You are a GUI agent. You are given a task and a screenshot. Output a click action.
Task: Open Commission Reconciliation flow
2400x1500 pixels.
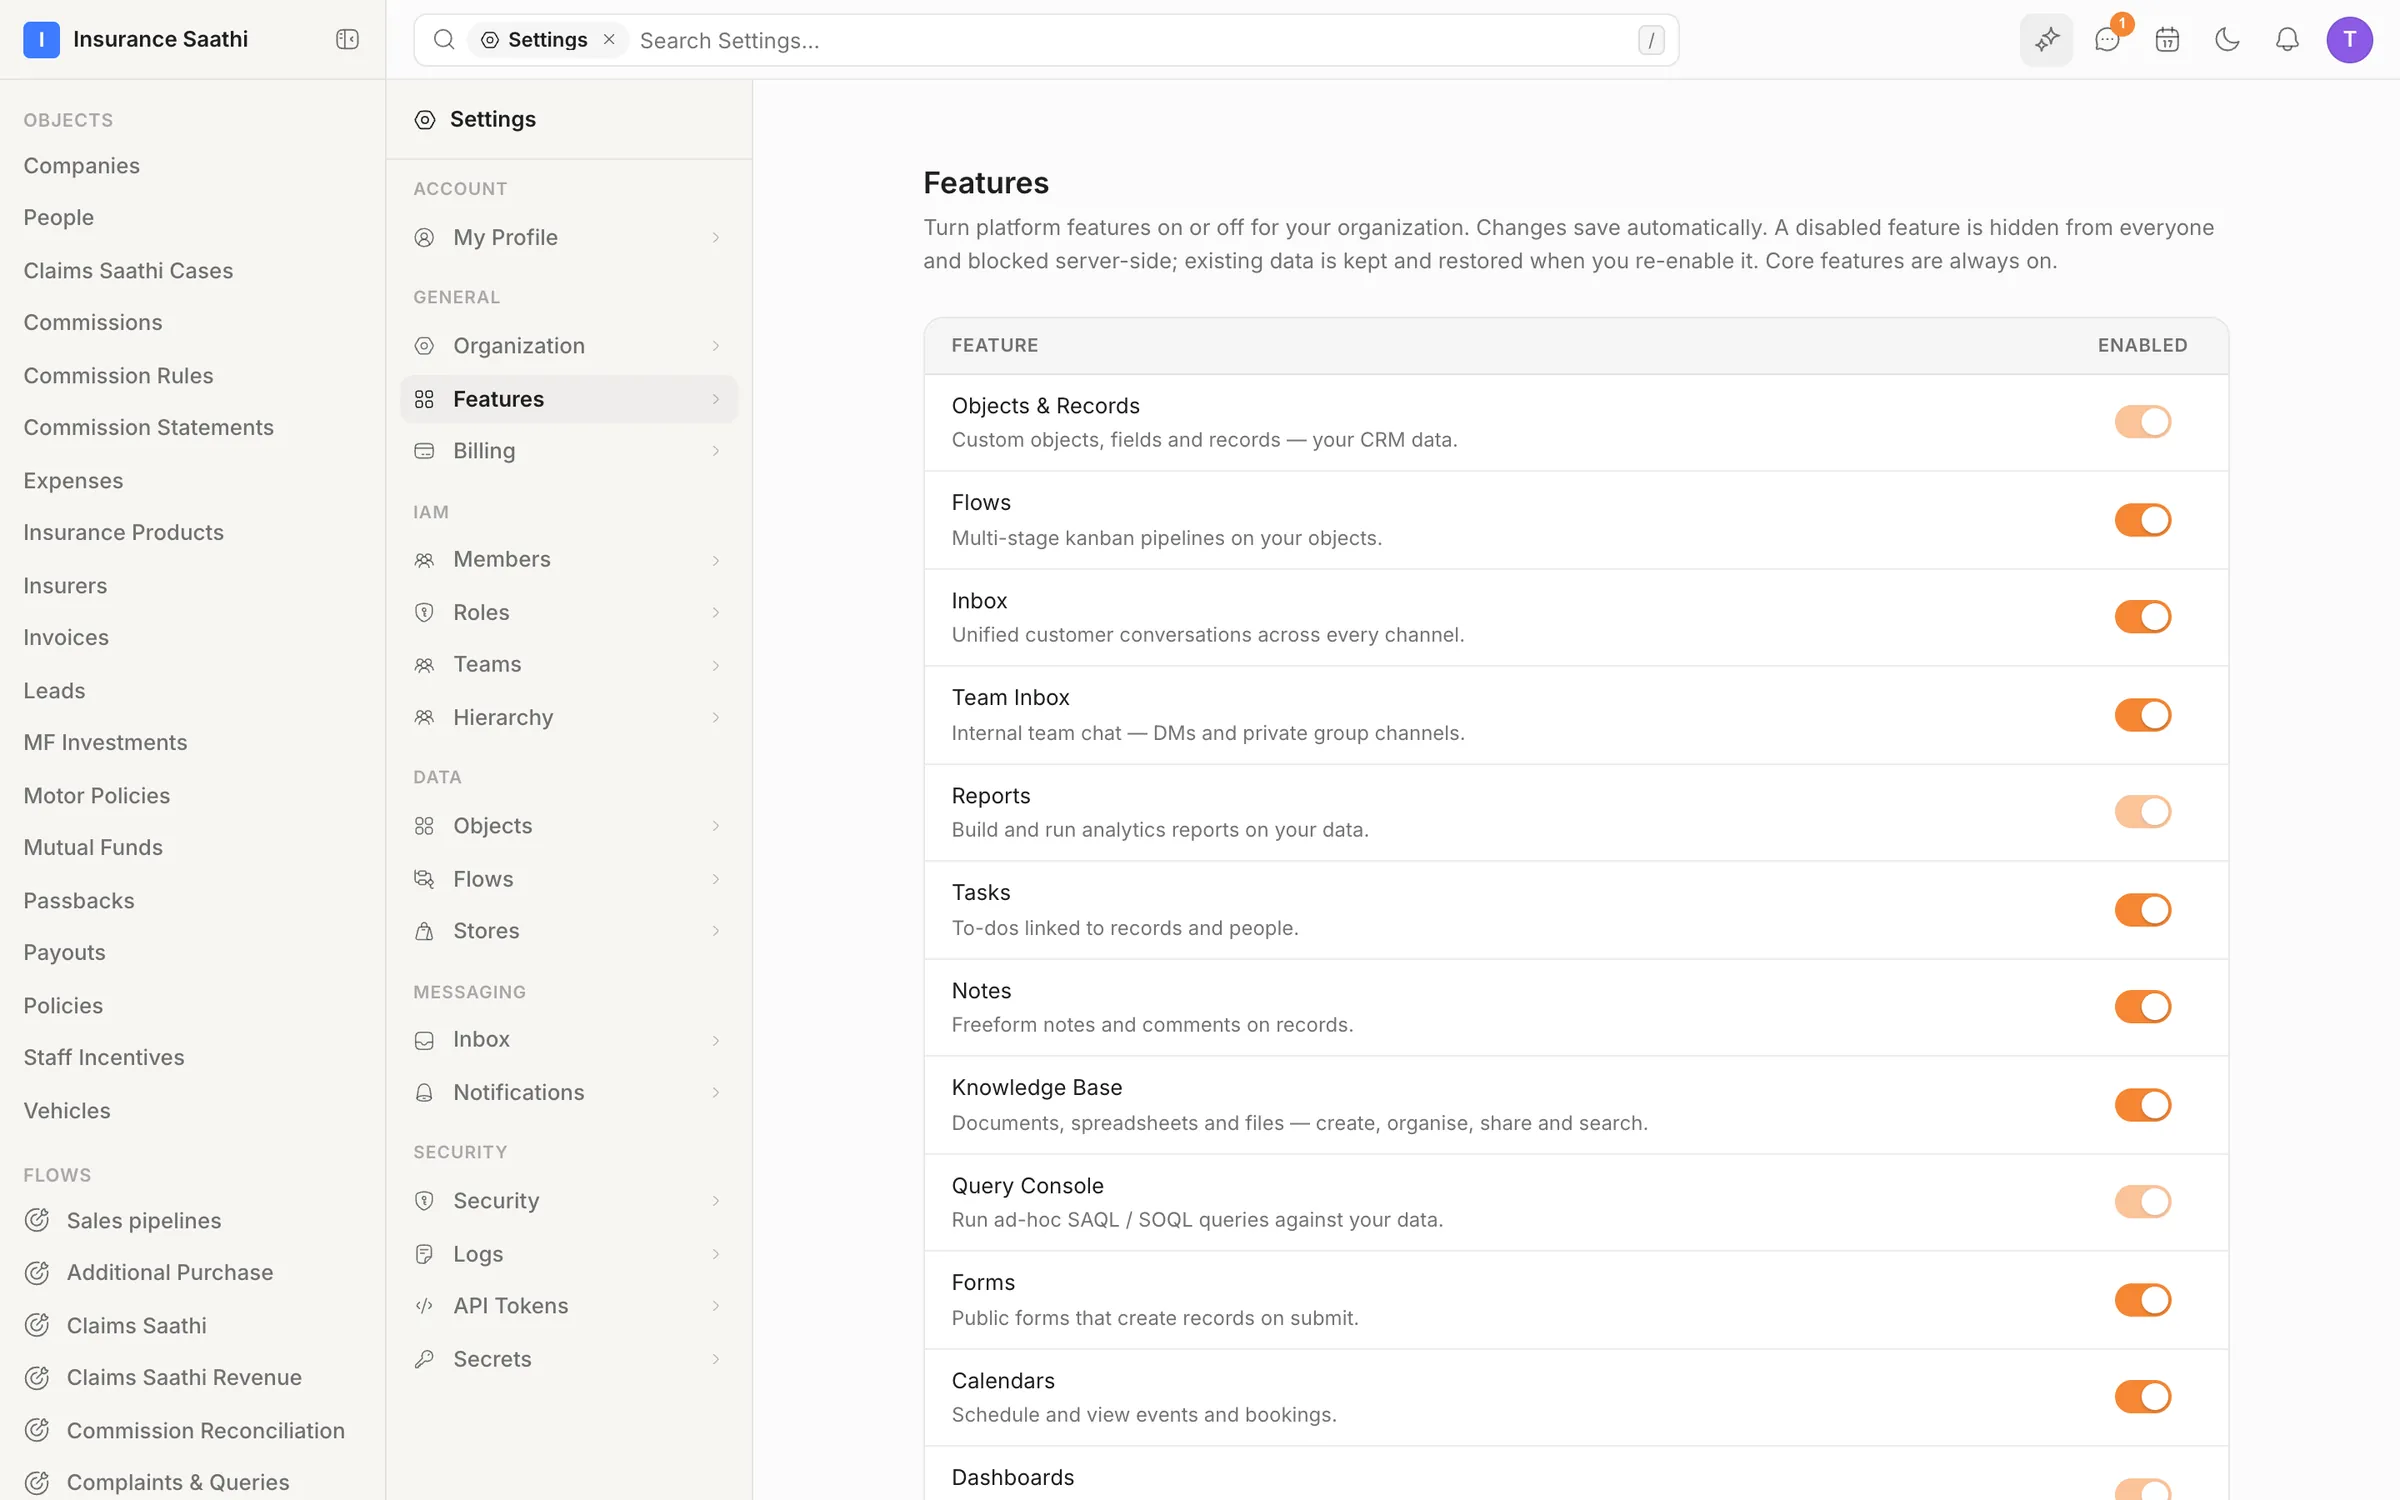tap(206, 1430)
